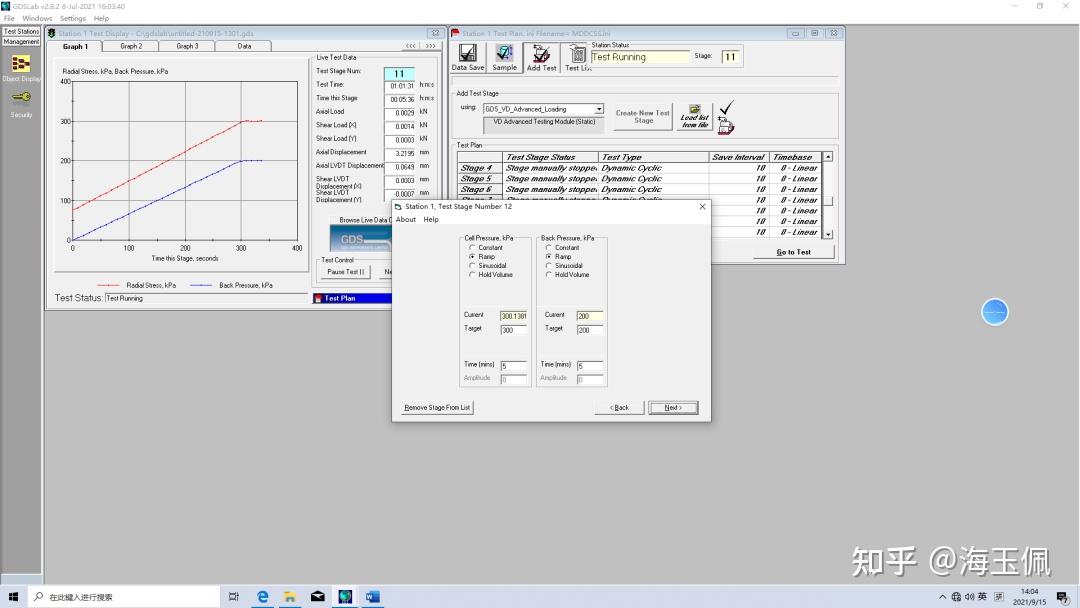Open the File menu

pos(9,19)
